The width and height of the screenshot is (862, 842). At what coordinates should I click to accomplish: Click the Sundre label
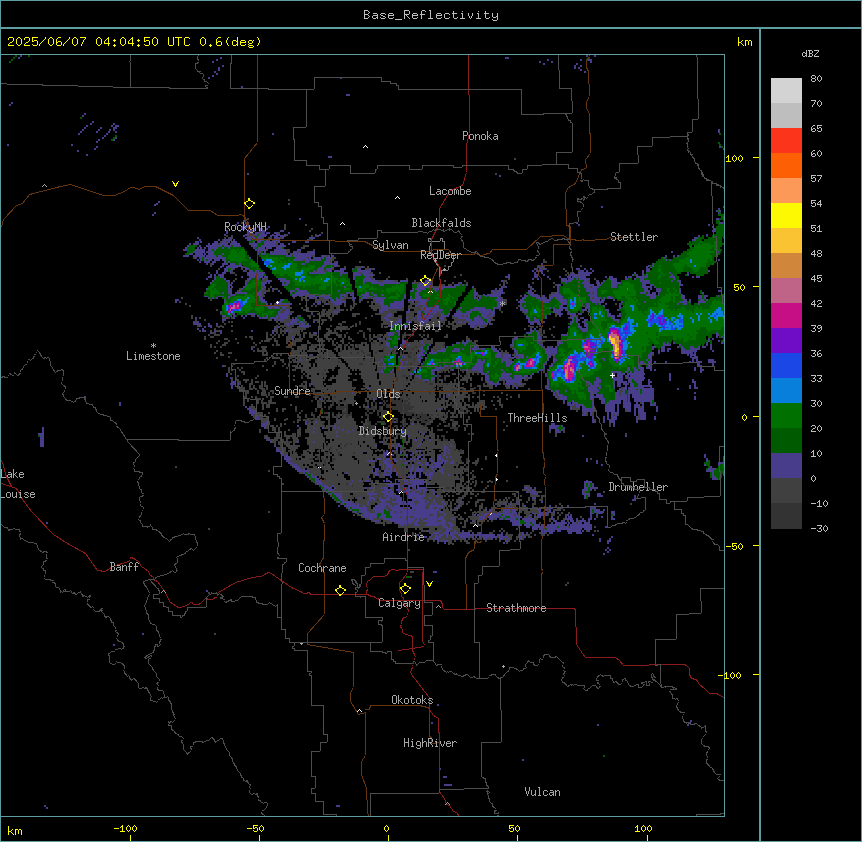click(292, 391)
